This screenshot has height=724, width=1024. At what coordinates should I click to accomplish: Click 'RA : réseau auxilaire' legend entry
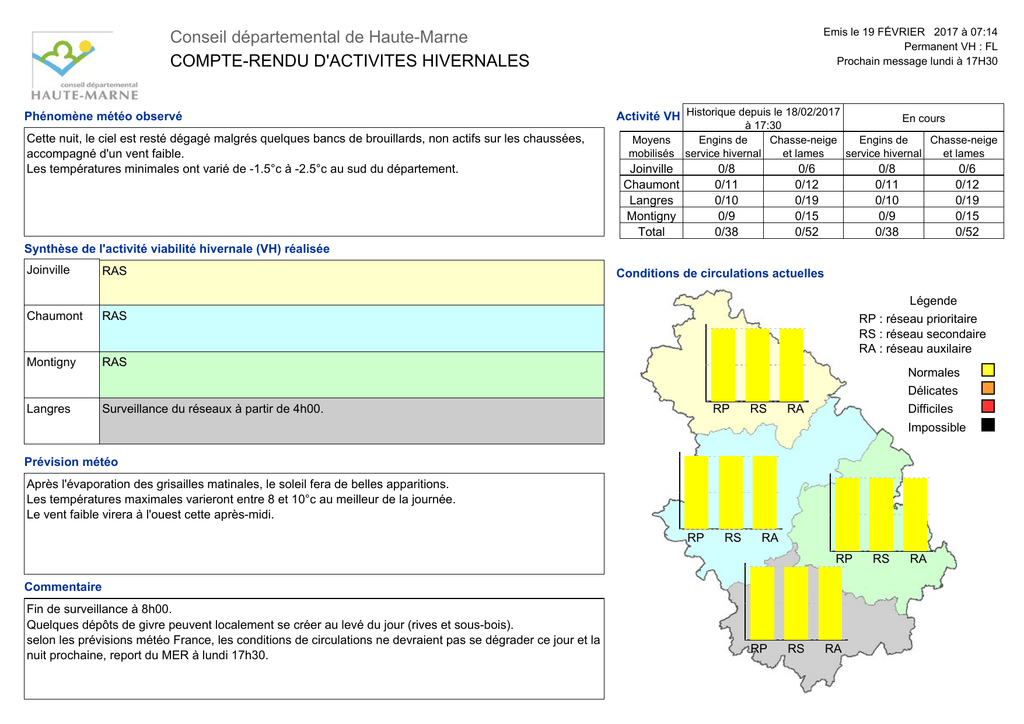[915, 349]
